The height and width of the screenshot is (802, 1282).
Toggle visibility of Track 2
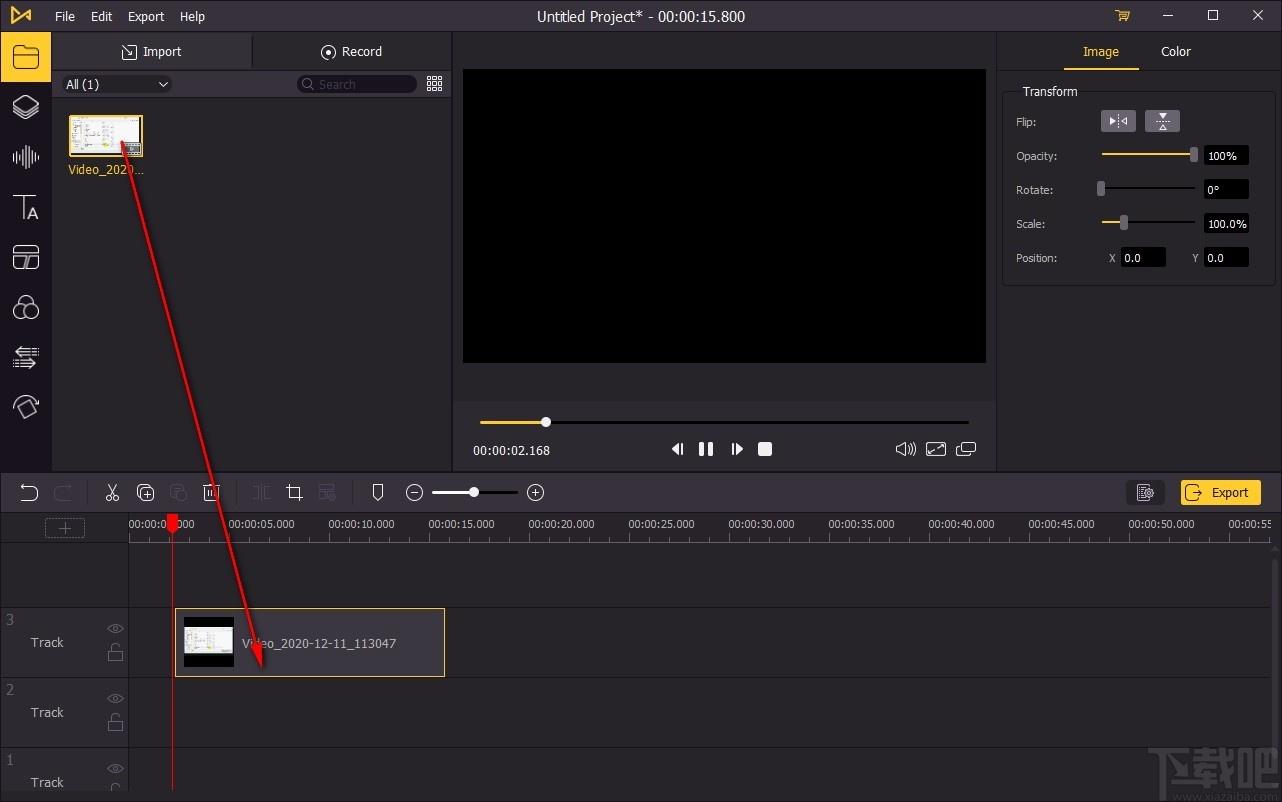point(115,699)
